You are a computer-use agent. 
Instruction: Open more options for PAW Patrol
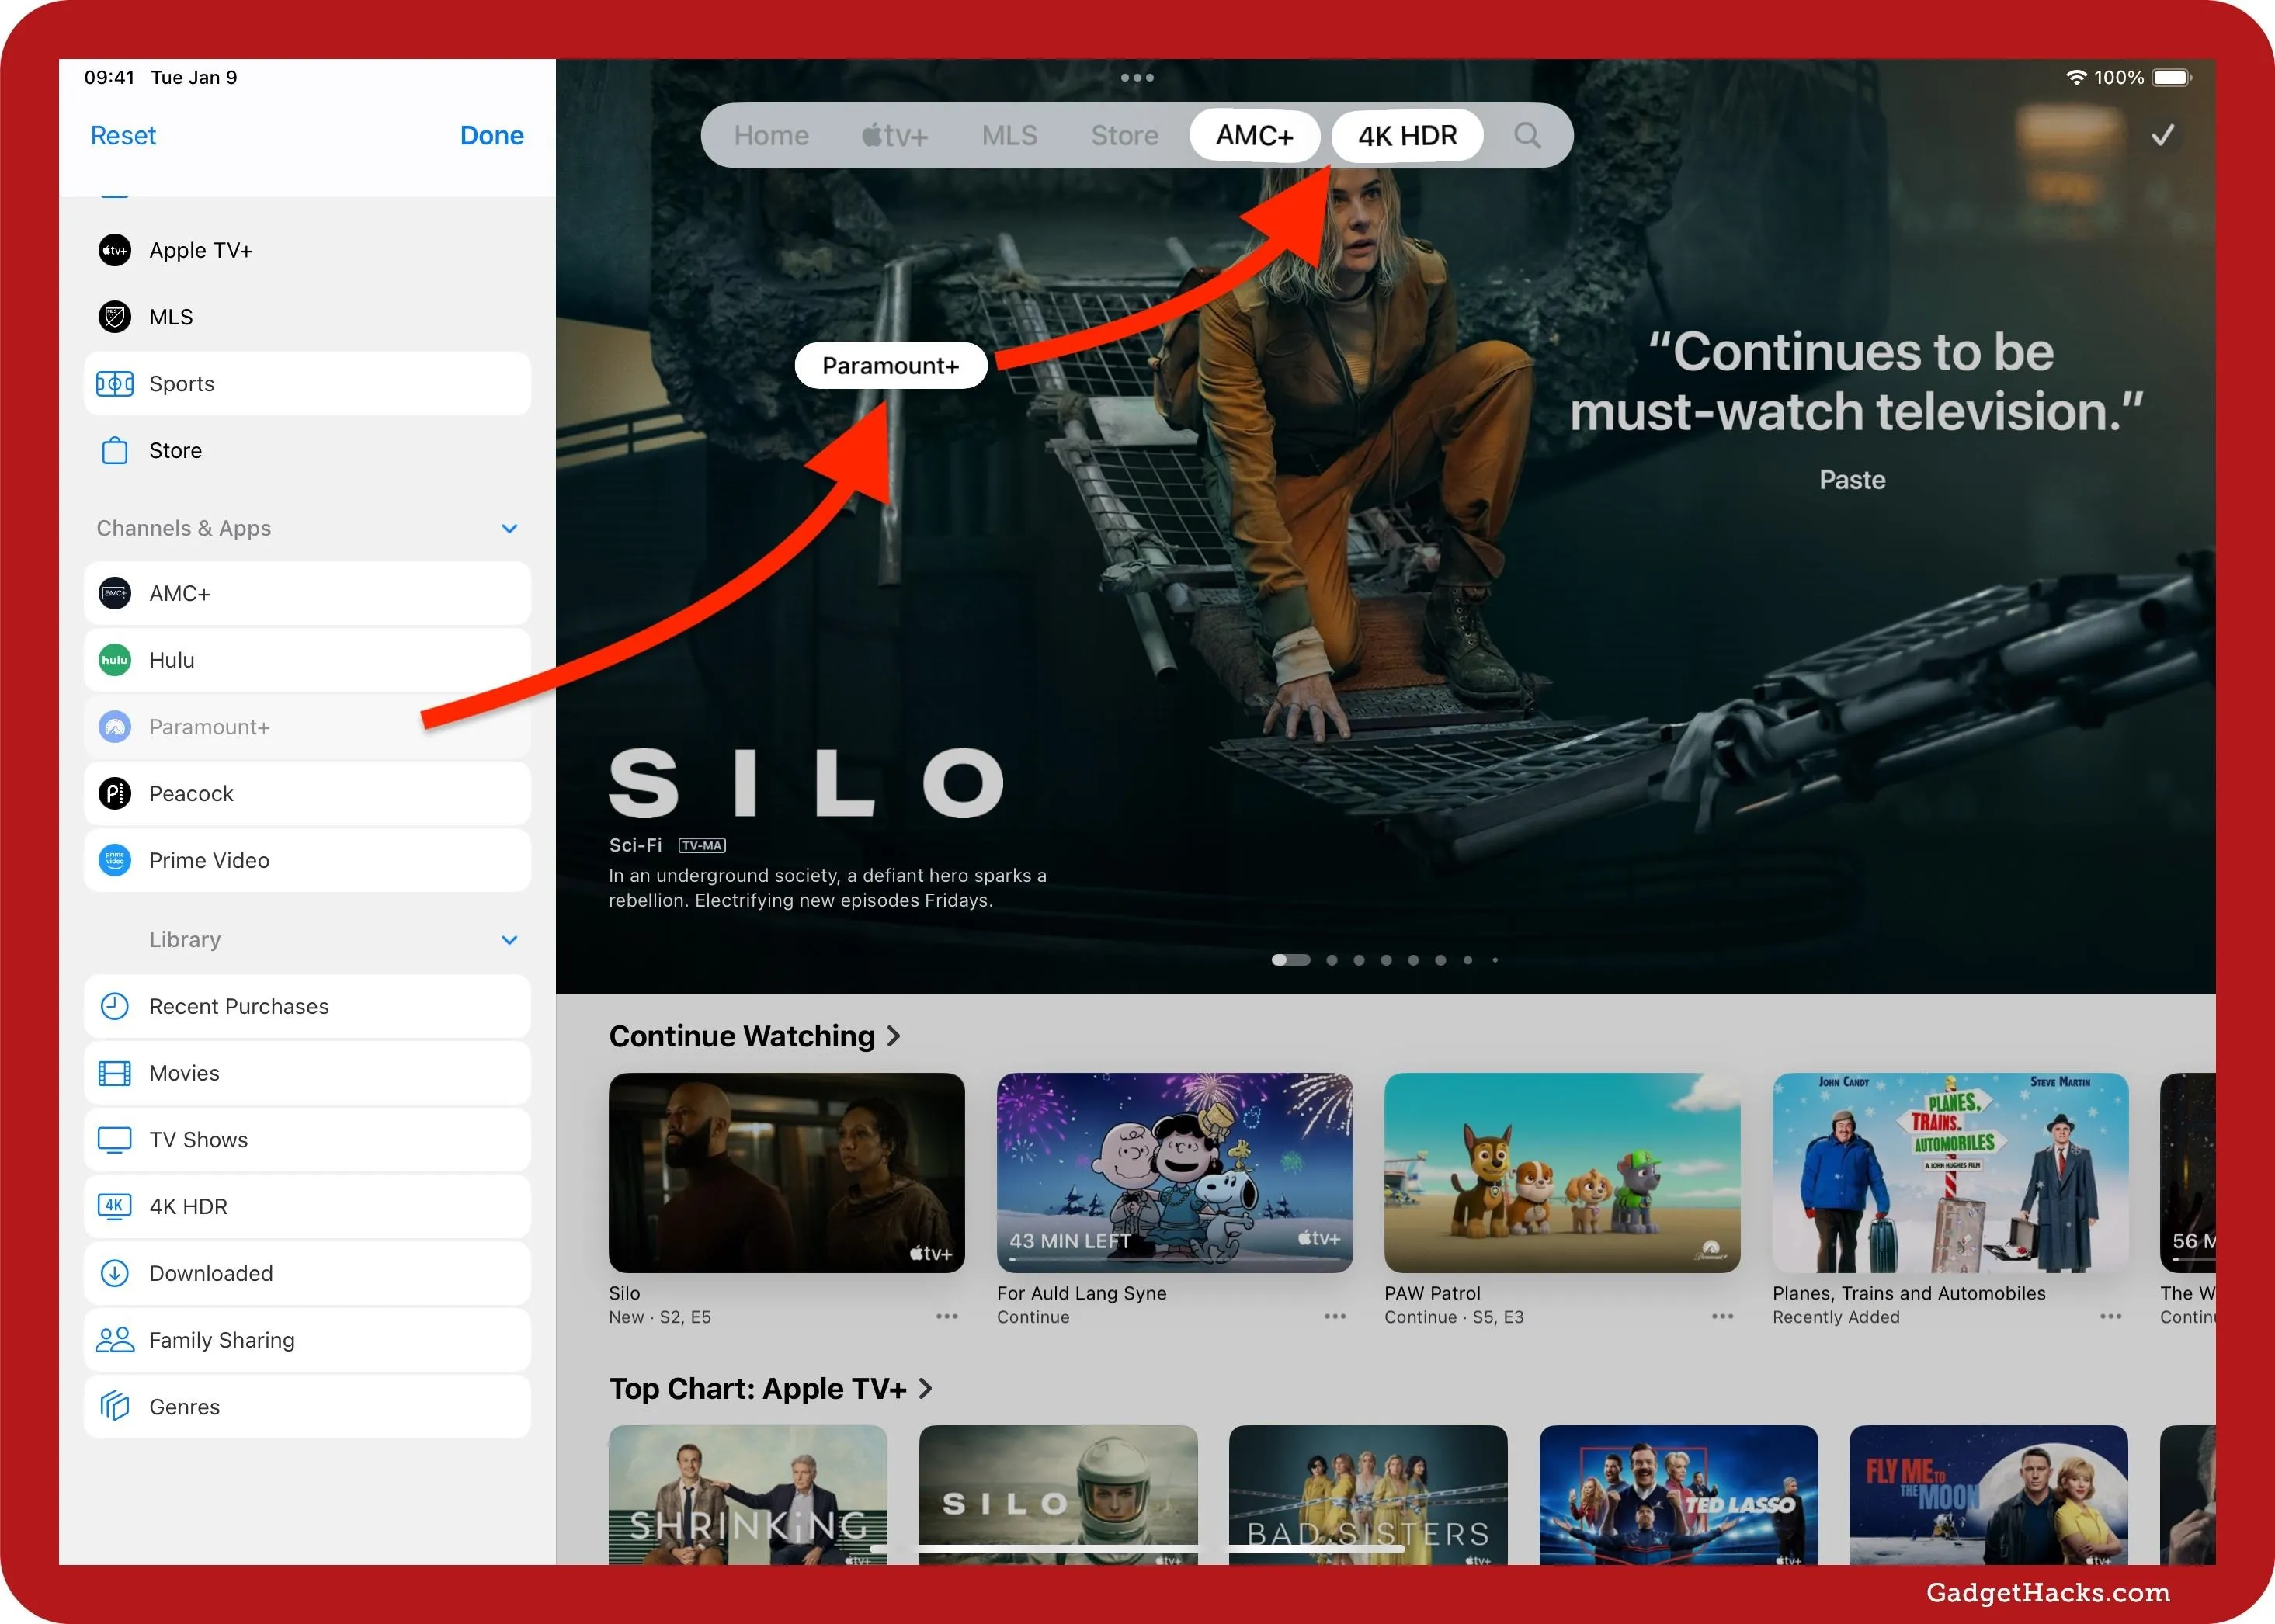[1722, 1317]
